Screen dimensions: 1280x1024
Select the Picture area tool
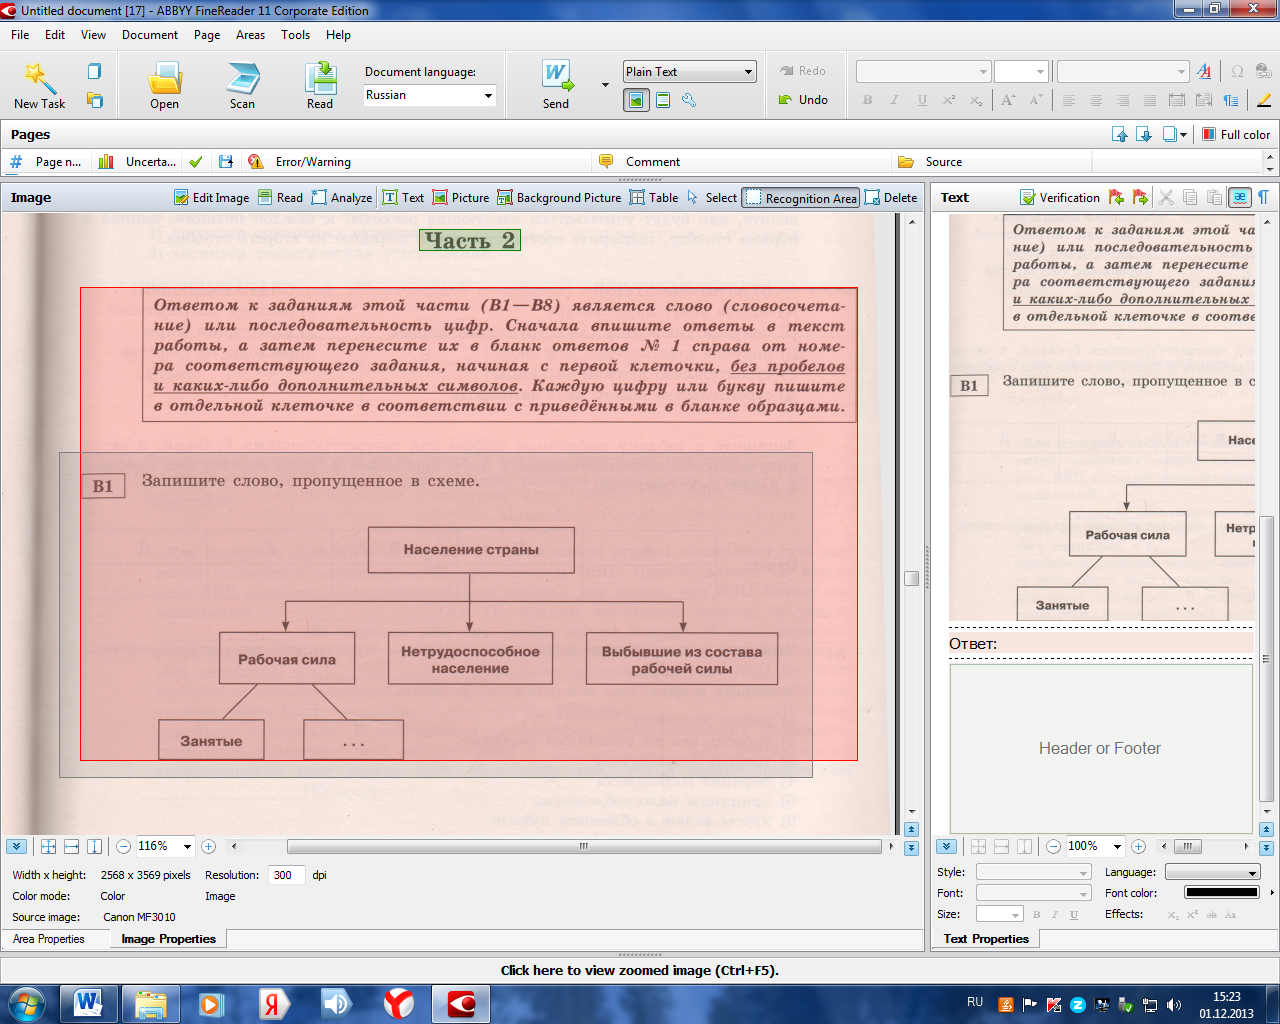(x=461, y=198)
